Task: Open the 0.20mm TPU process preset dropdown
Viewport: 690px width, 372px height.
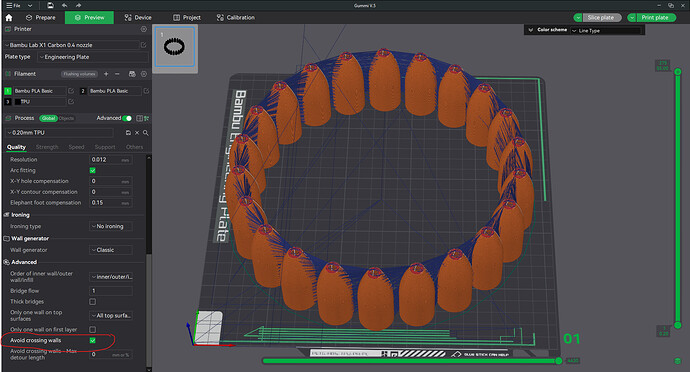Action: pyautogui.click(x=59, y=133)
